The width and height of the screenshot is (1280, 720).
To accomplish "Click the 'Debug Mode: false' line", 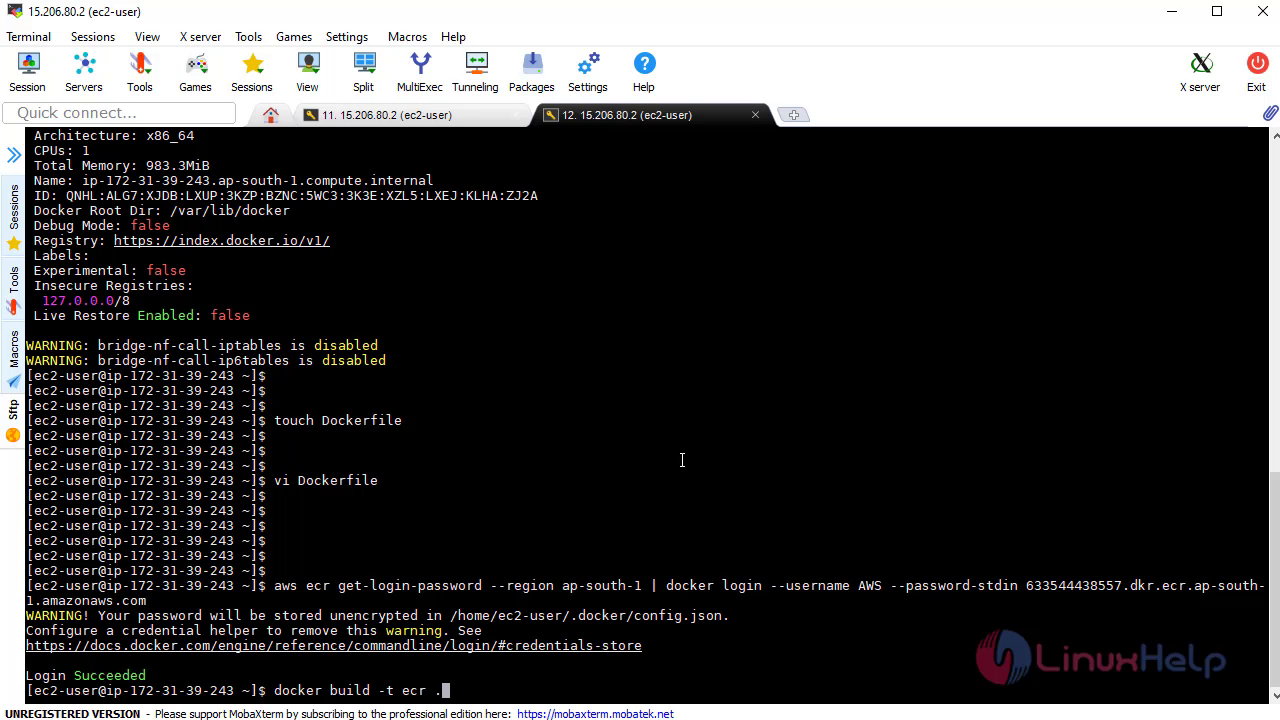I will coord(101,226).
